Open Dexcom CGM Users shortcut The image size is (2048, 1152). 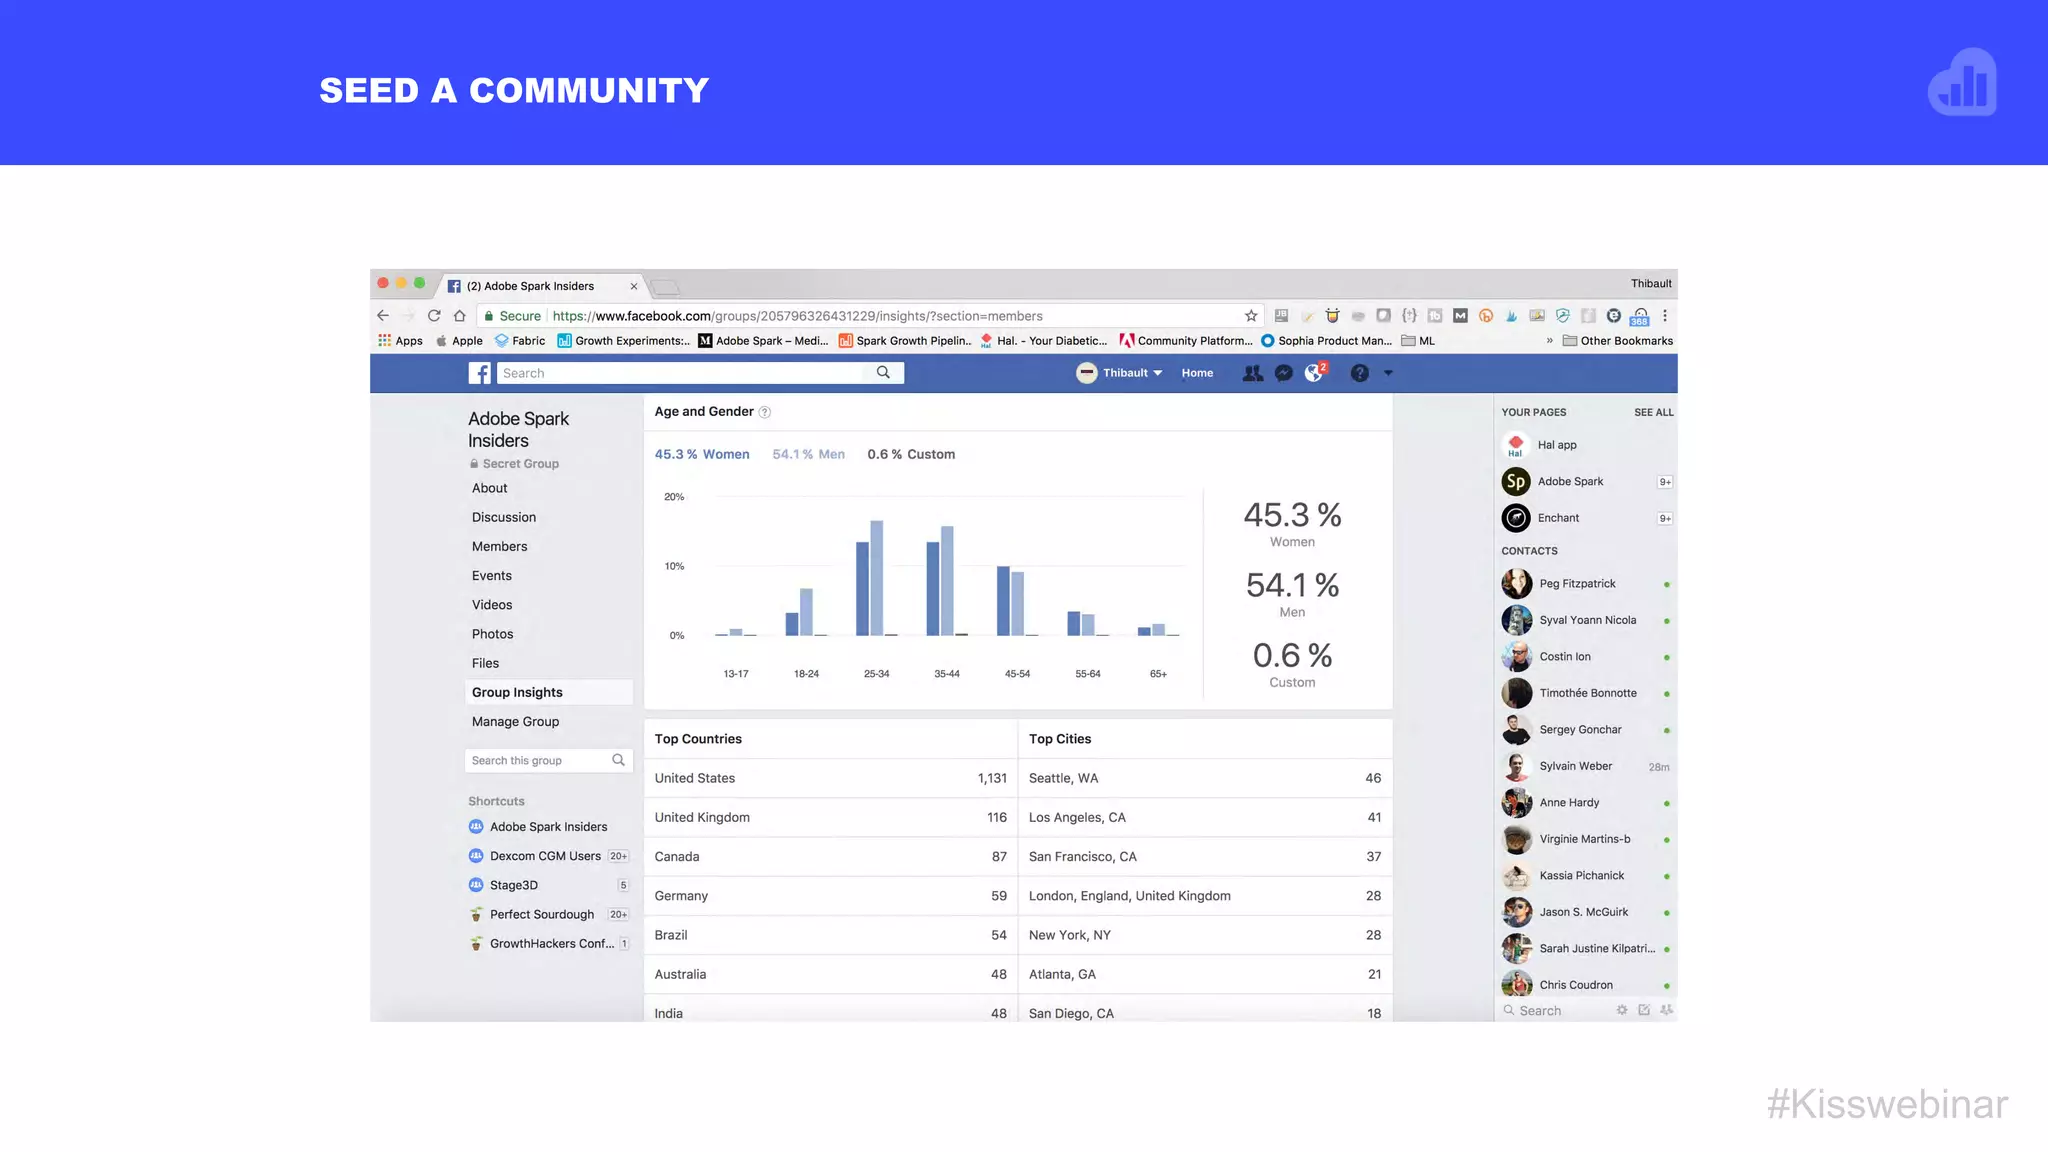point(545,856)
